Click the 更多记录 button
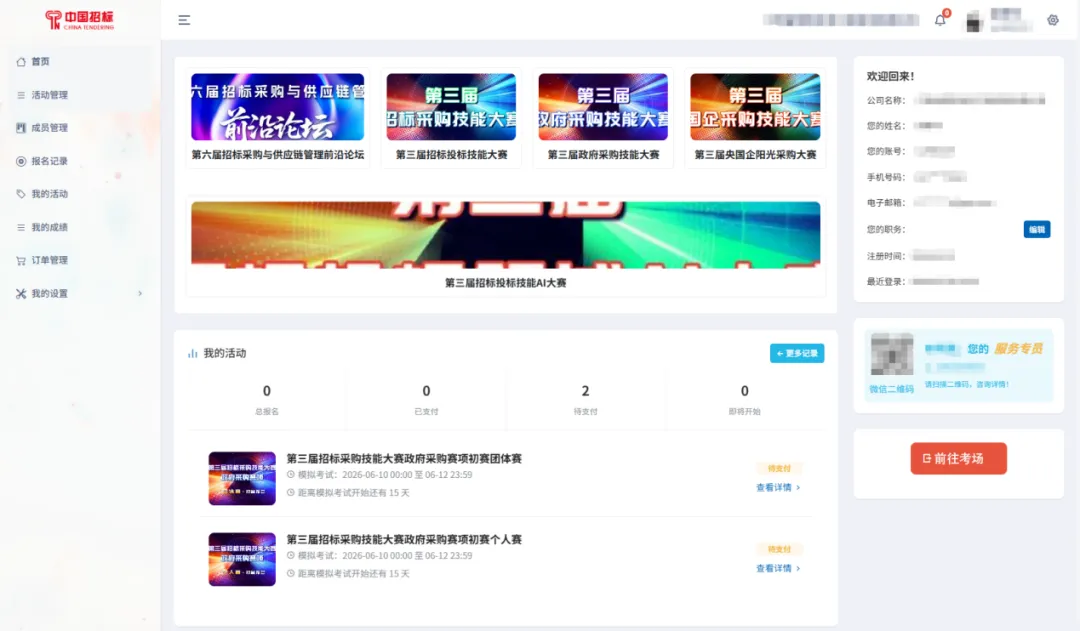The height and width of the screenshot is (631, 1080). (797, 353)
